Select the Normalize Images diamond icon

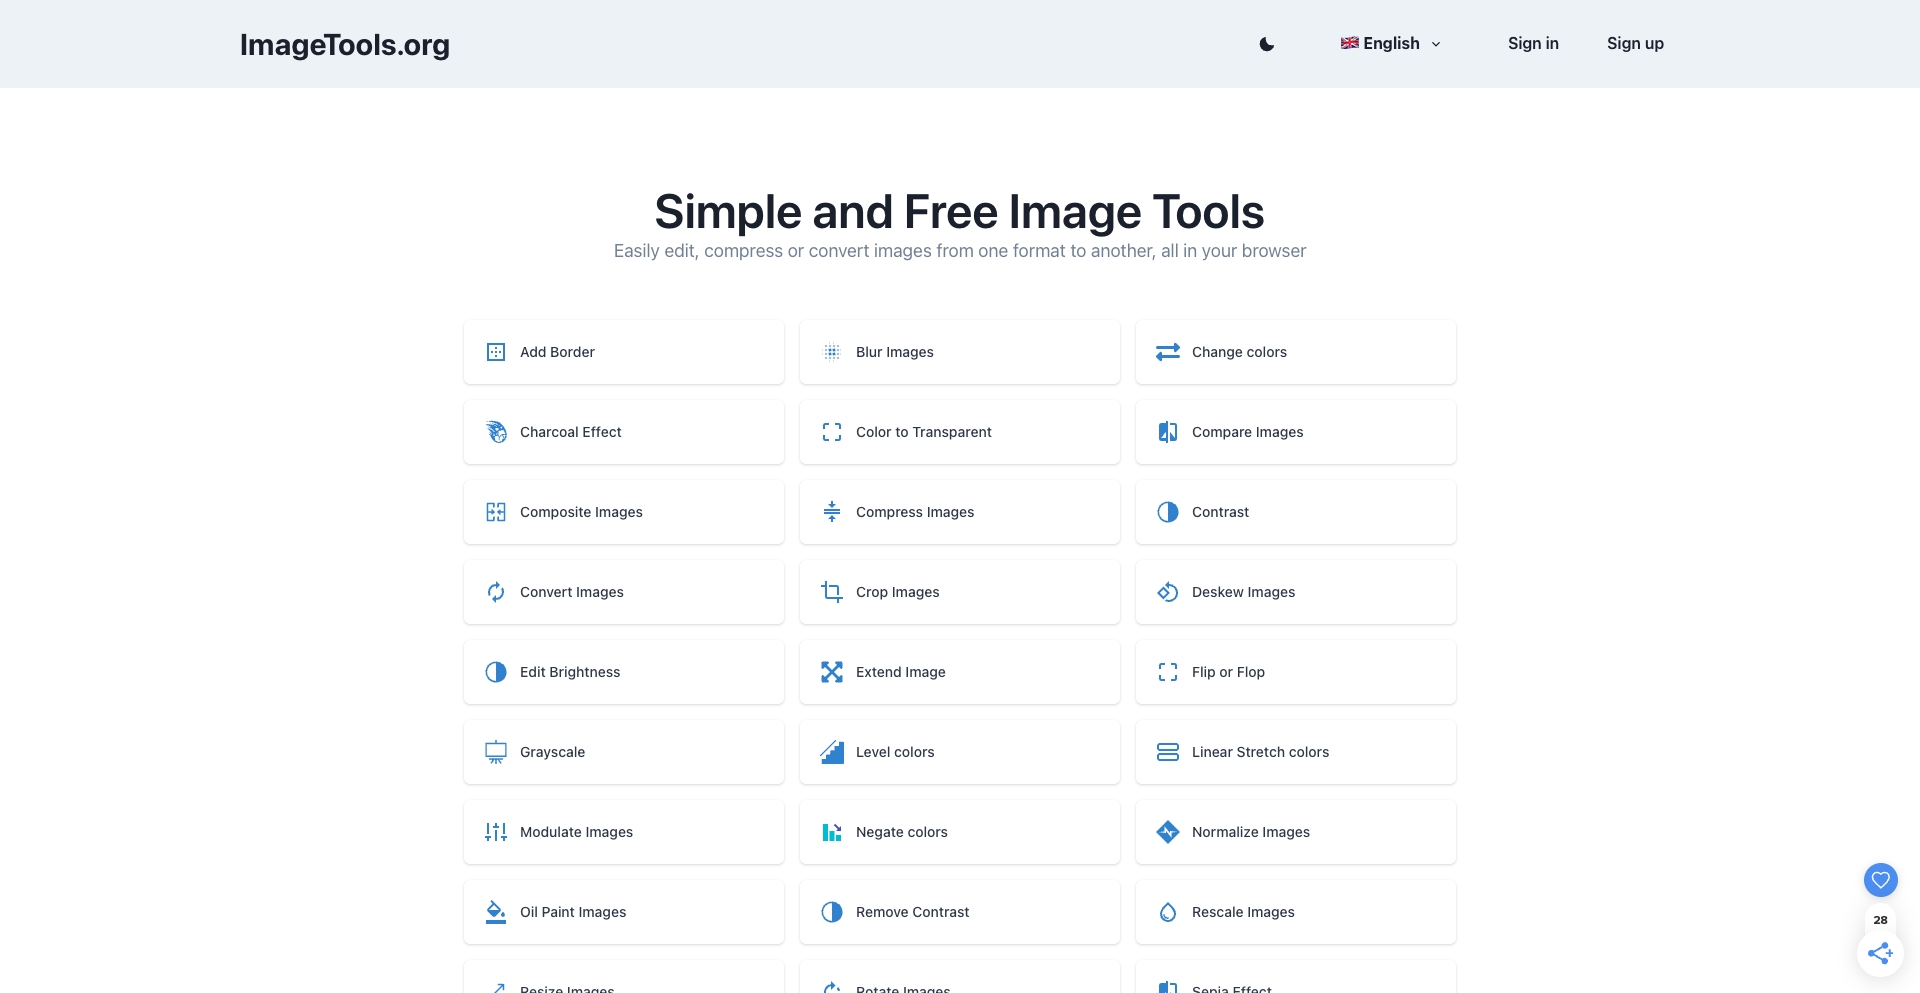click(x=1167, y=832)
